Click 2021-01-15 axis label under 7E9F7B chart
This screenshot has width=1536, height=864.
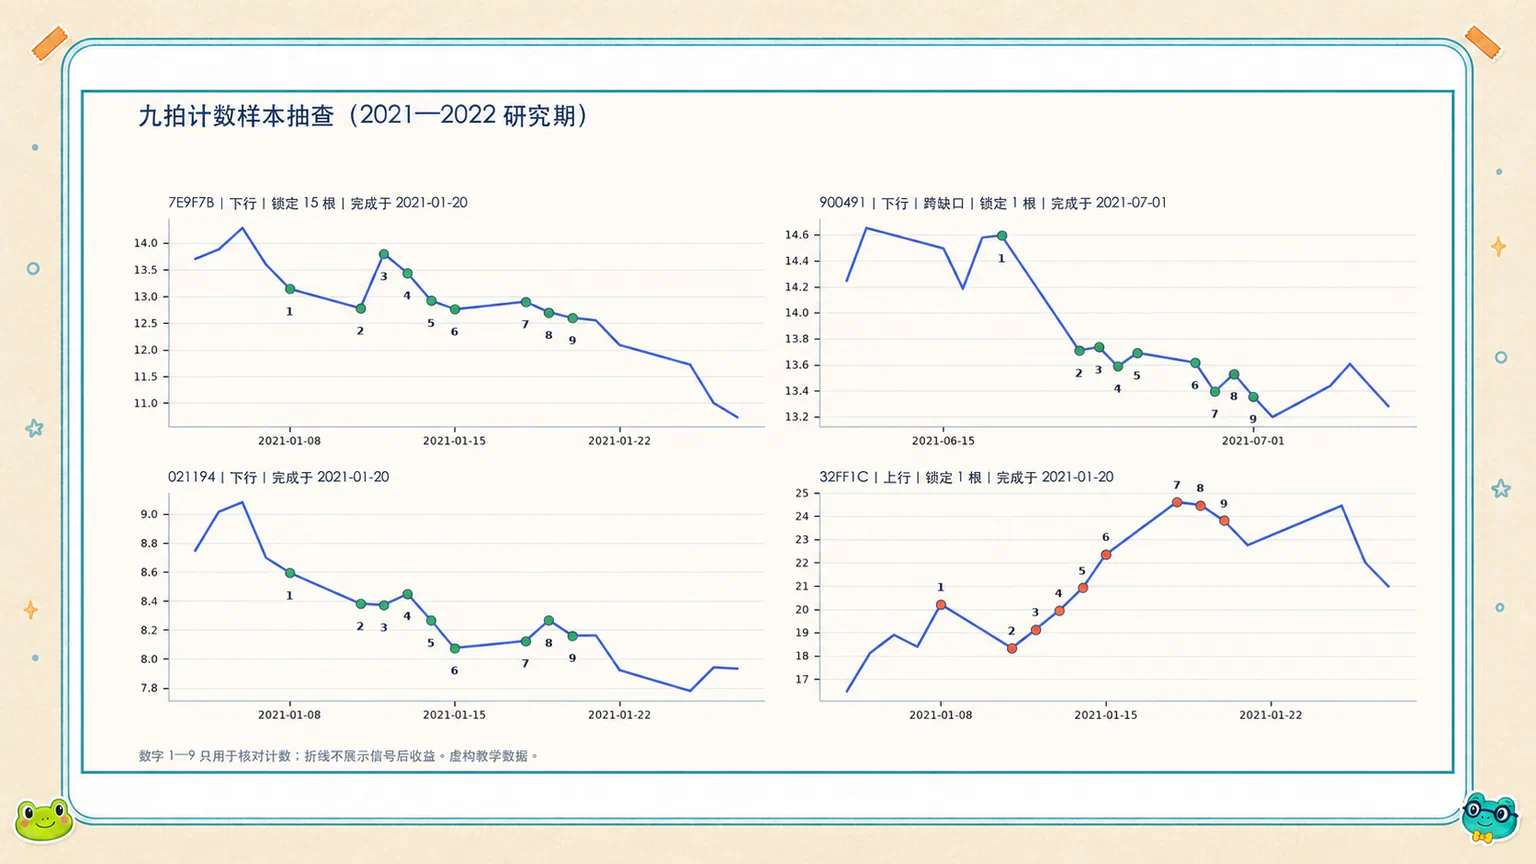(455, 441)
